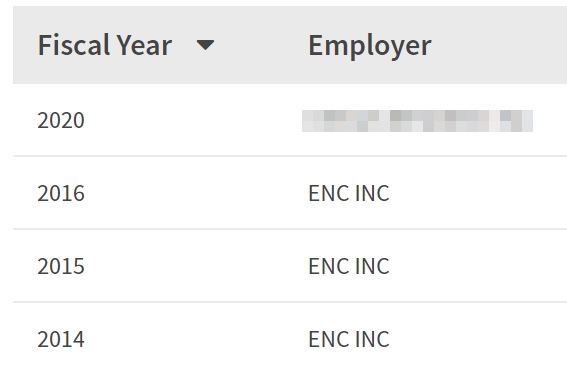Click empty space right of 2014 ENC INC
The width and height of the screenshot is (567, 381).
pyautogui.click(x=477, y=339)
